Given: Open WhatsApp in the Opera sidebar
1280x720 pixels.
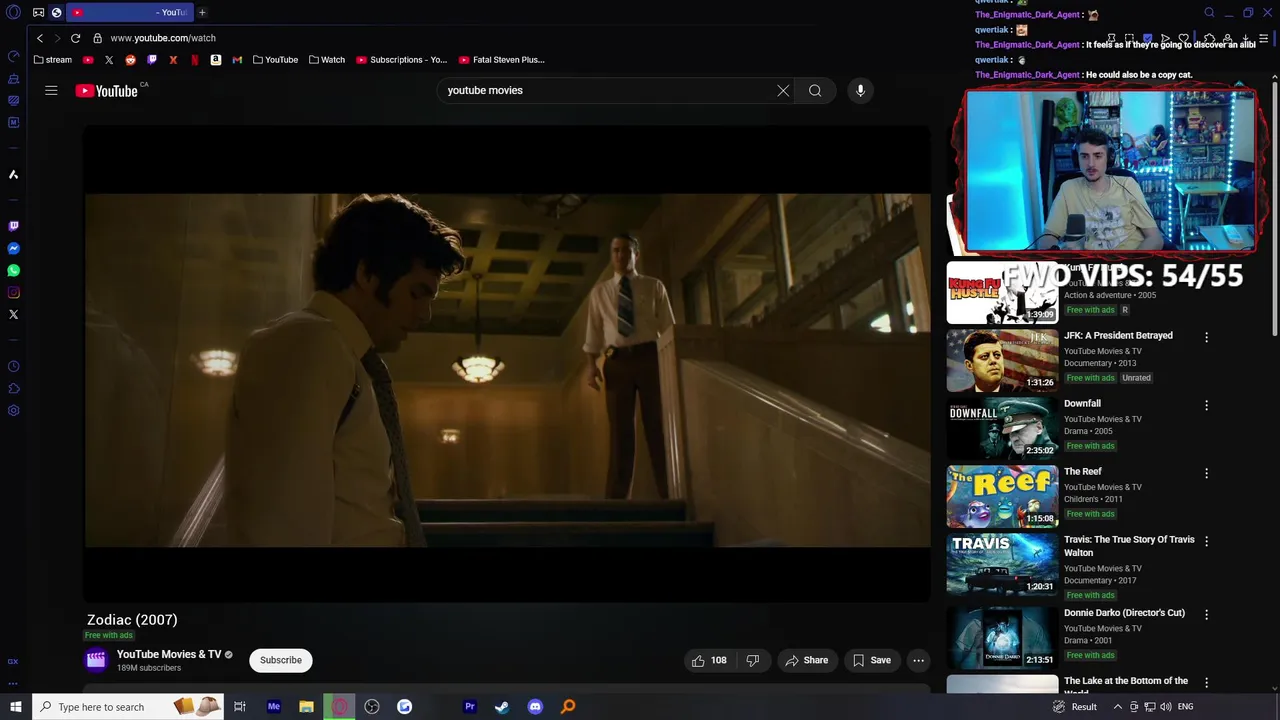Looking at the screenshot, I should tap(13, 270).
